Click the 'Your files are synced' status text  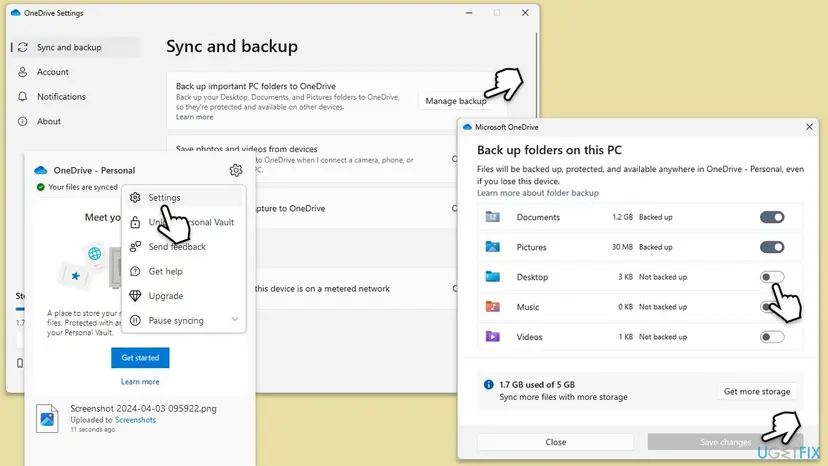pos(83,187)
